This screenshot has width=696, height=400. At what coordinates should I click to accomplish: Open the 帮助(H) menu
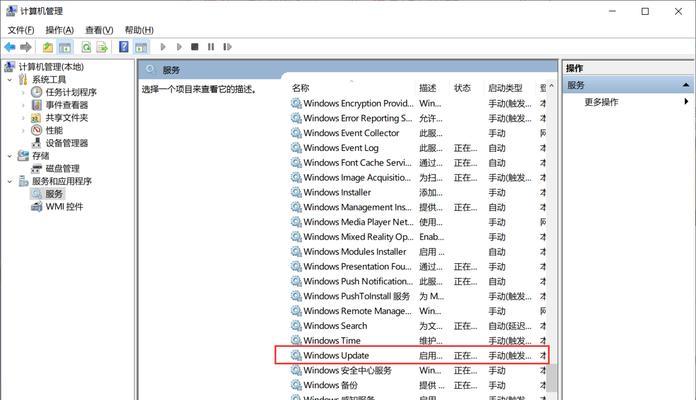point(139,30)
